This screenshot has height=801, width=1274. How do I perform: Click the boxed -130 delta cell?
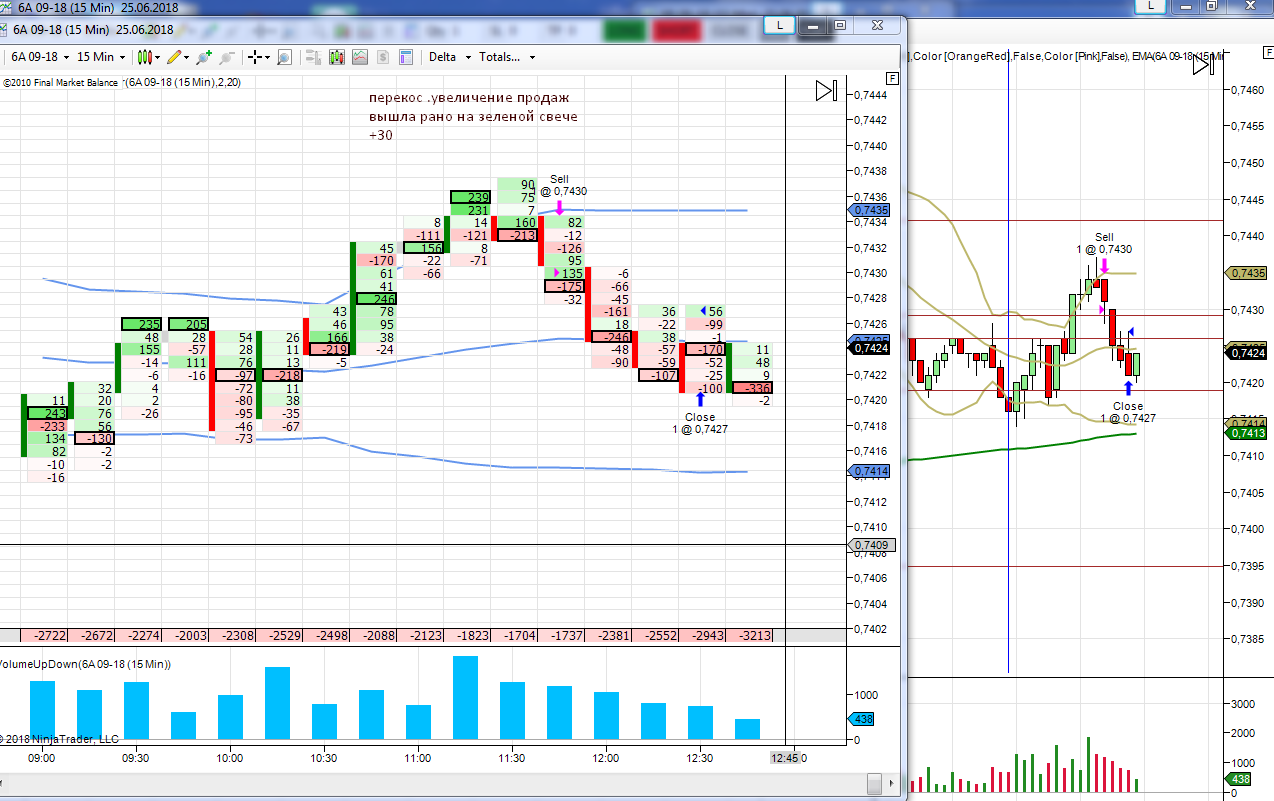point(94,438)
